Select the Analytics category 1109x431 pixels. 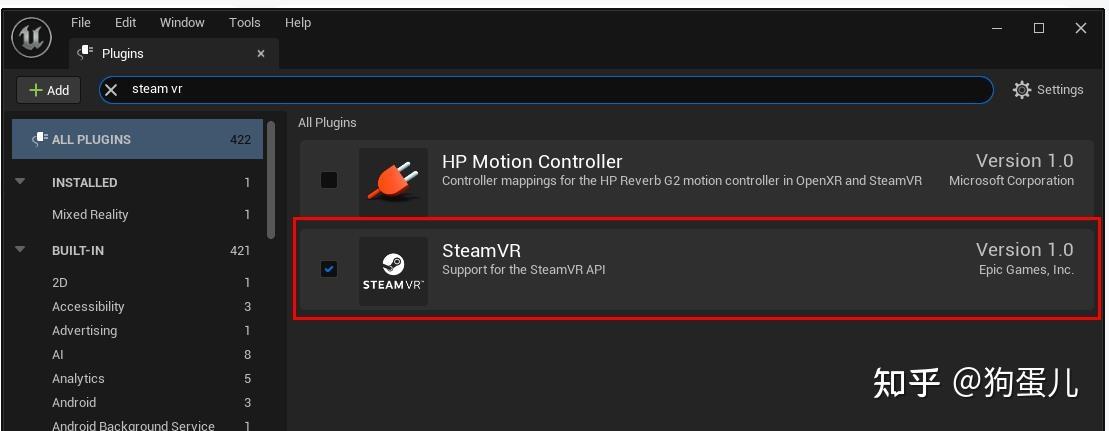coord(78,378)
